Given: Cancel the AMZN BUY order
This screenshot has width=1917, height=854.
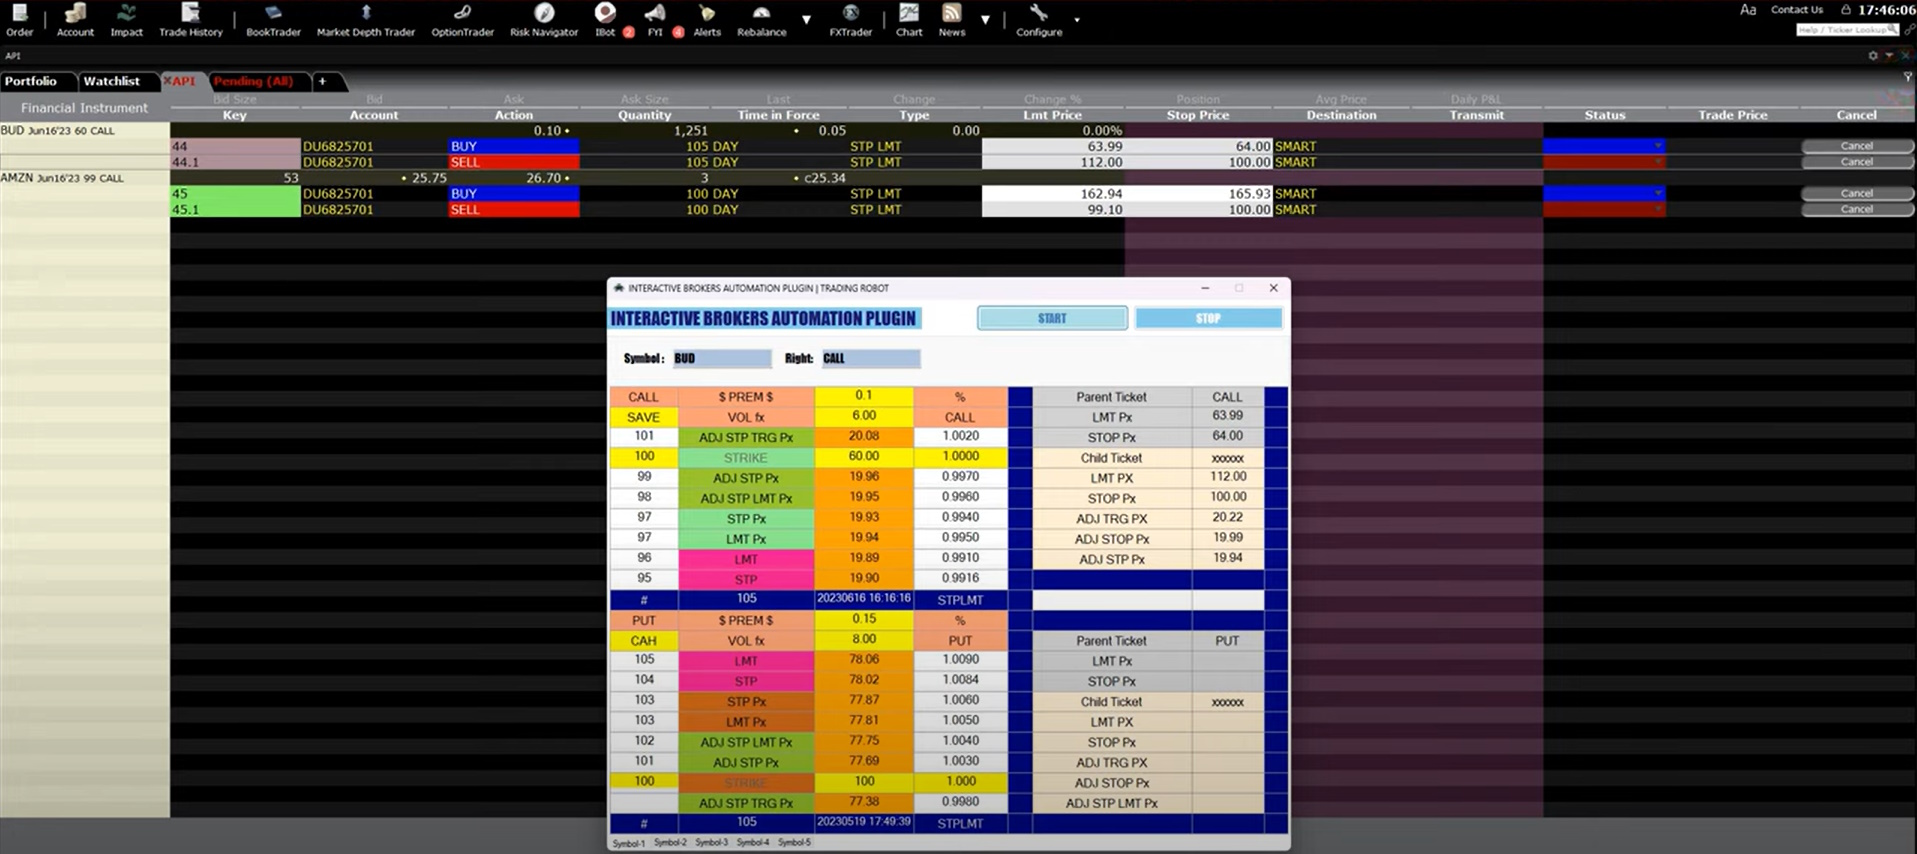Looking at the screenshot, I should coord(1857,193).
